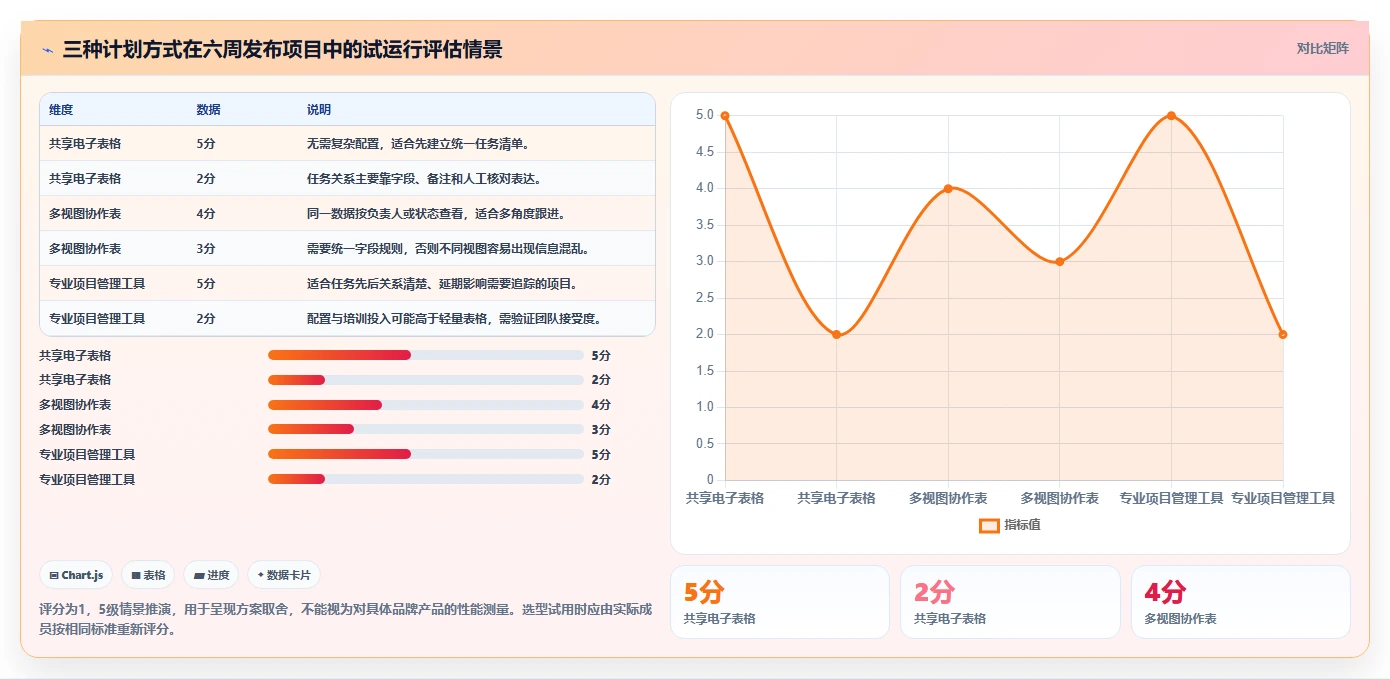Select the description 任务关系主要靠字段、备注和人工核对表达。
The image size is (1390, 679).
(x=424, y=179)
